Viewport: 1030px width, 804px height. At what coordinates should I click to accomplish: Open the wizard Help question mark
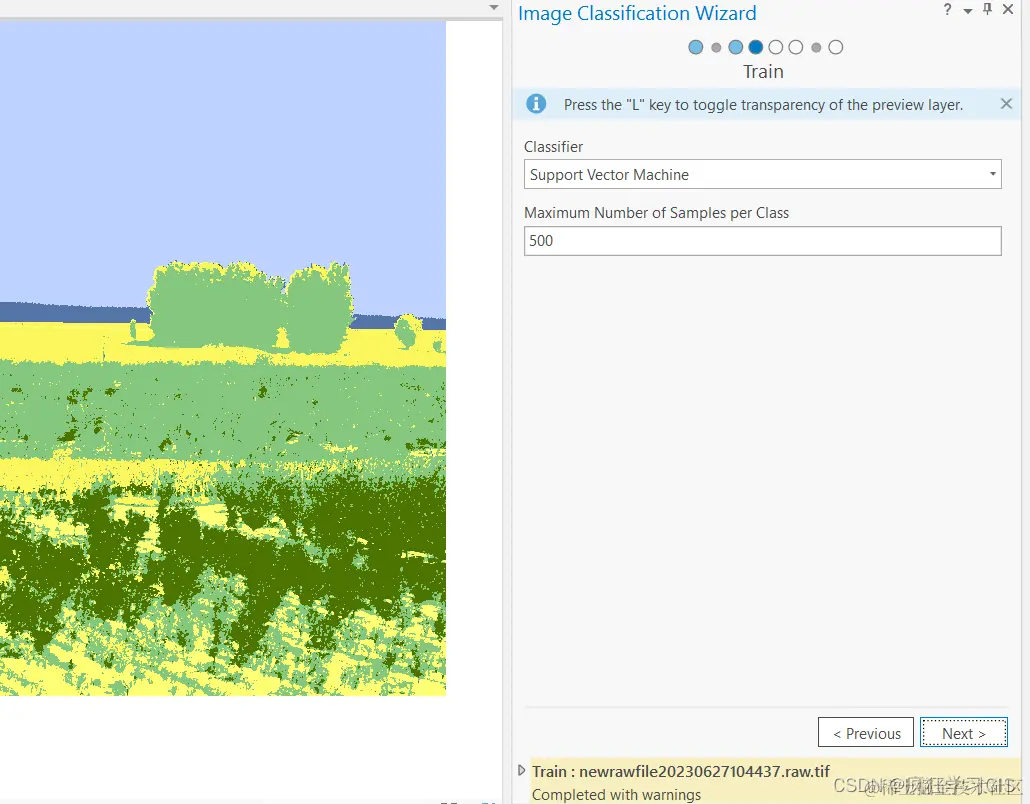947,9
